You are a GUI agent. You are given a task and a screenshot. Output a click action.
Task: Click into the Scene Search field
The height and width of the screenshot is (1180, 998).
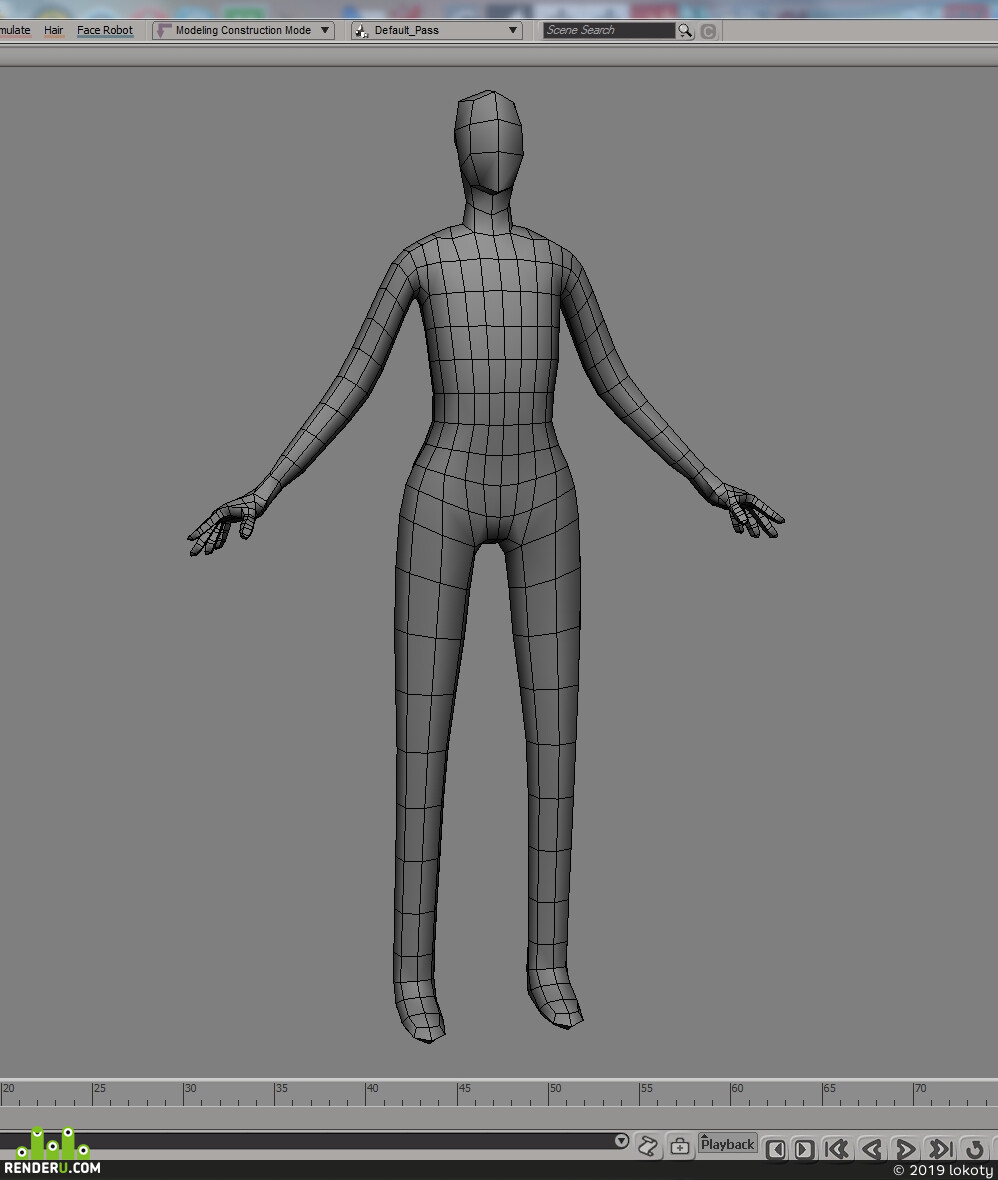point(609,30)
